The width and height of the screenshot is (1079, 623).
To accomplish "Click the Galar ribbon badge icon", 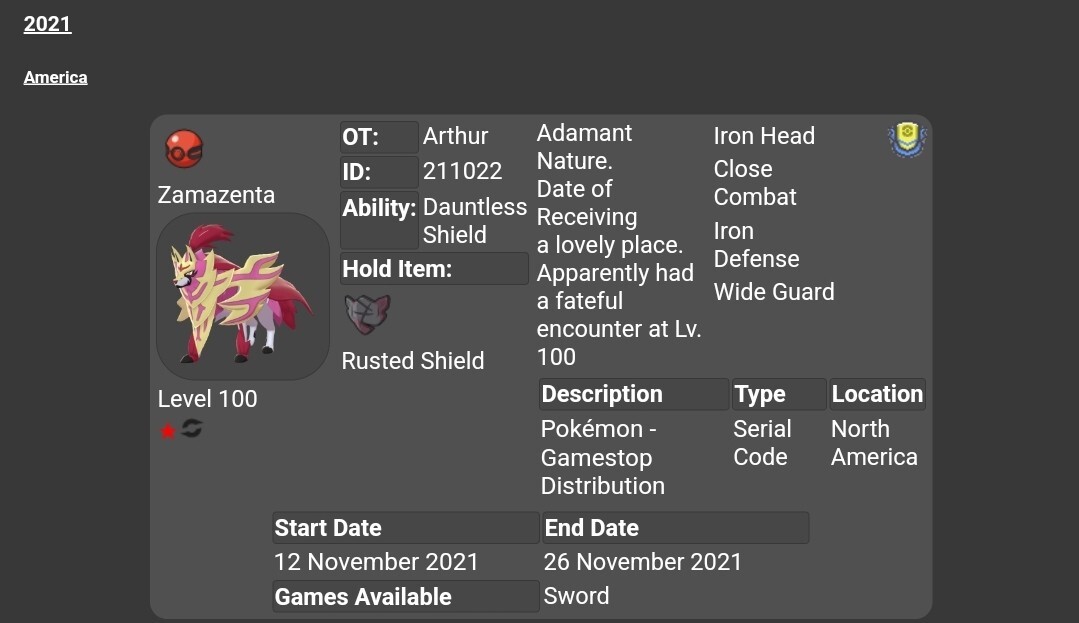I will click(907, 140).
